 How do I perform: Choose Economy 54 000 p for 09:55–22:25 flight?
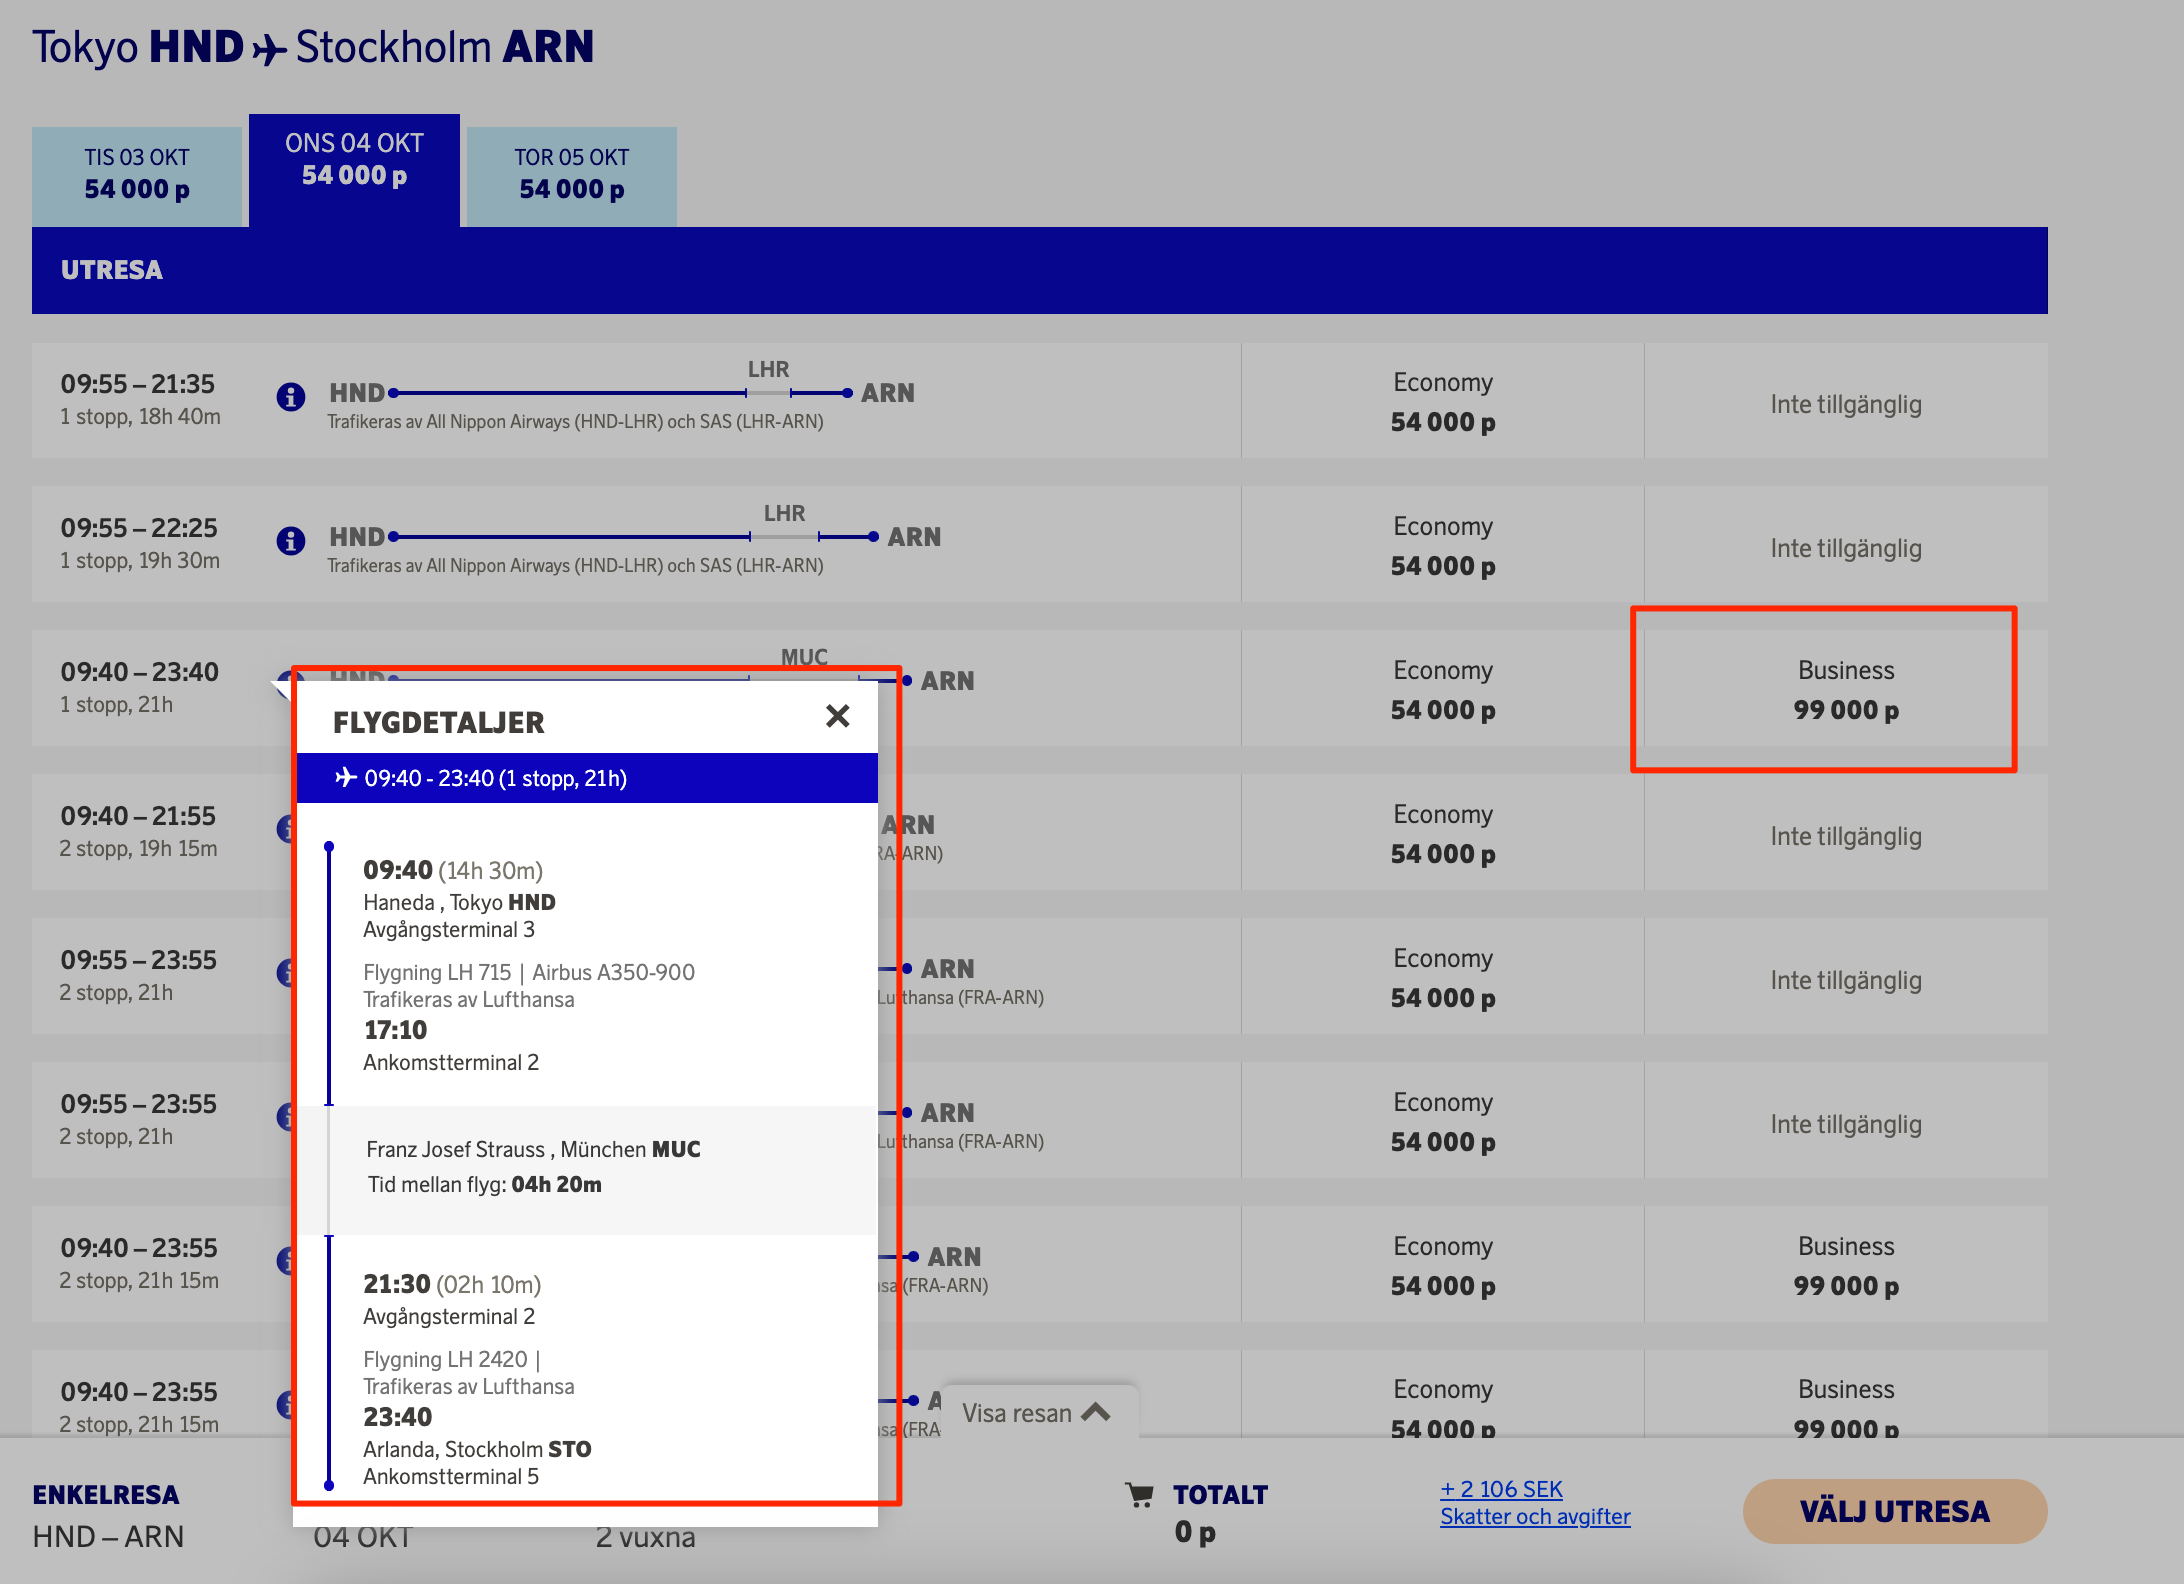tap(1442, 546)
